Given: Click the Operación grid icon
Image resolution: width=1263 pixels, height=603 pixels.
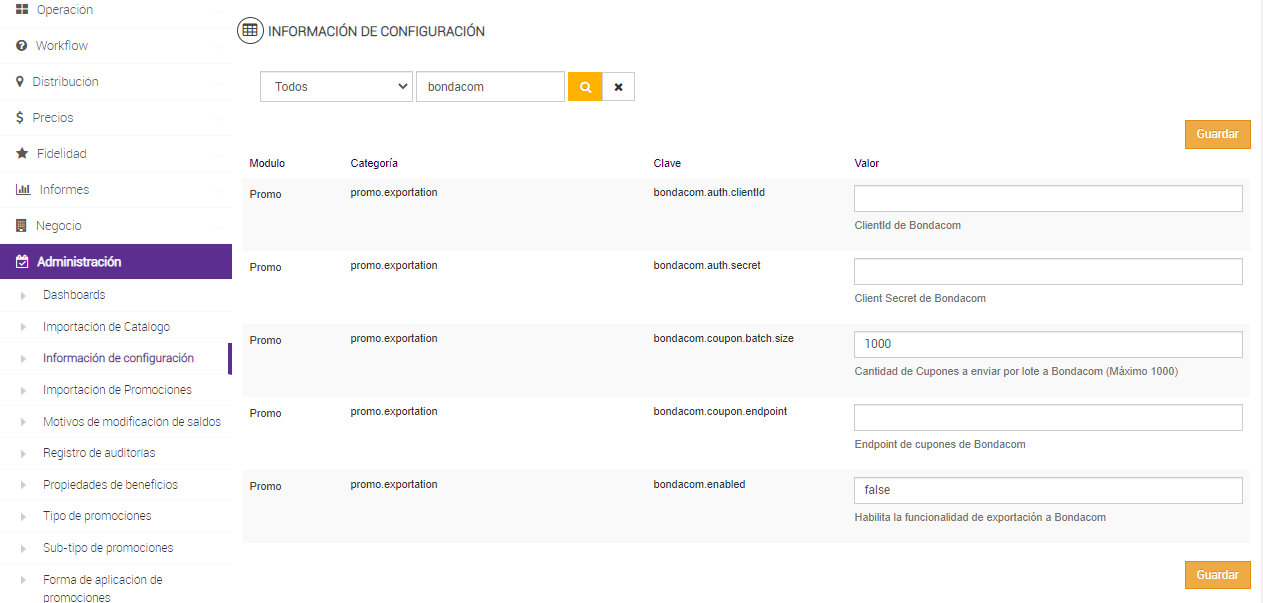Looking at the screenshot, I should pos(21,9).
